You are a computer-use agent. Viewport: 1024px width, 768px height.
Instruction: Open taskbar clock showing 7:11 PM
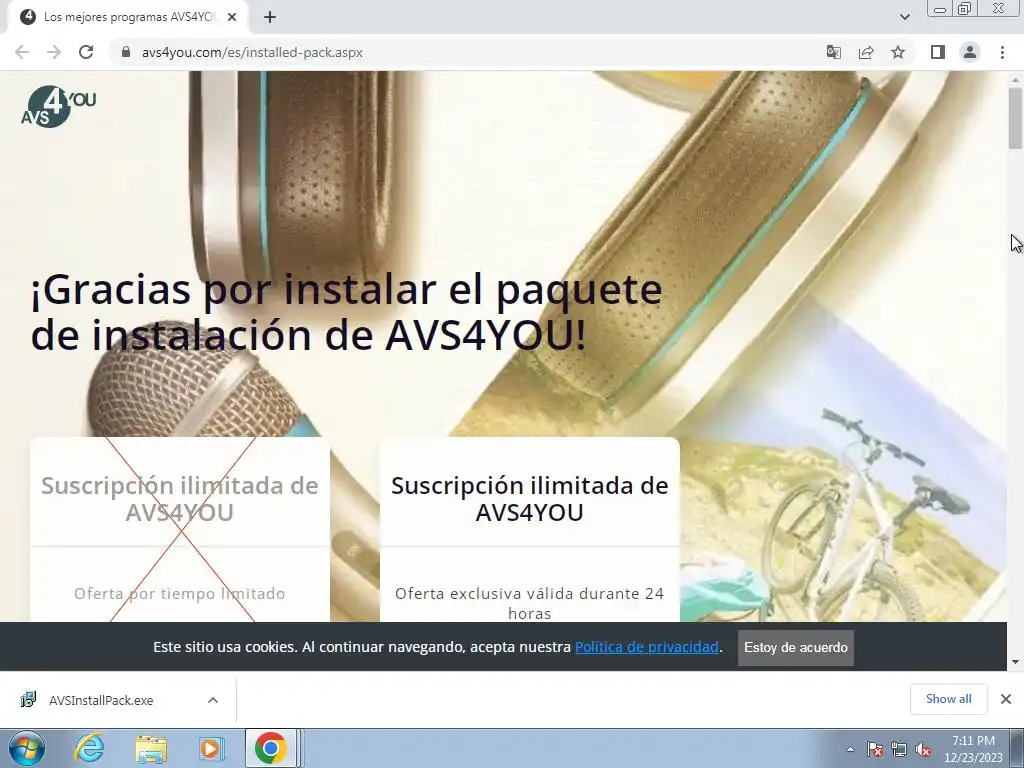[x=973, y=749]
